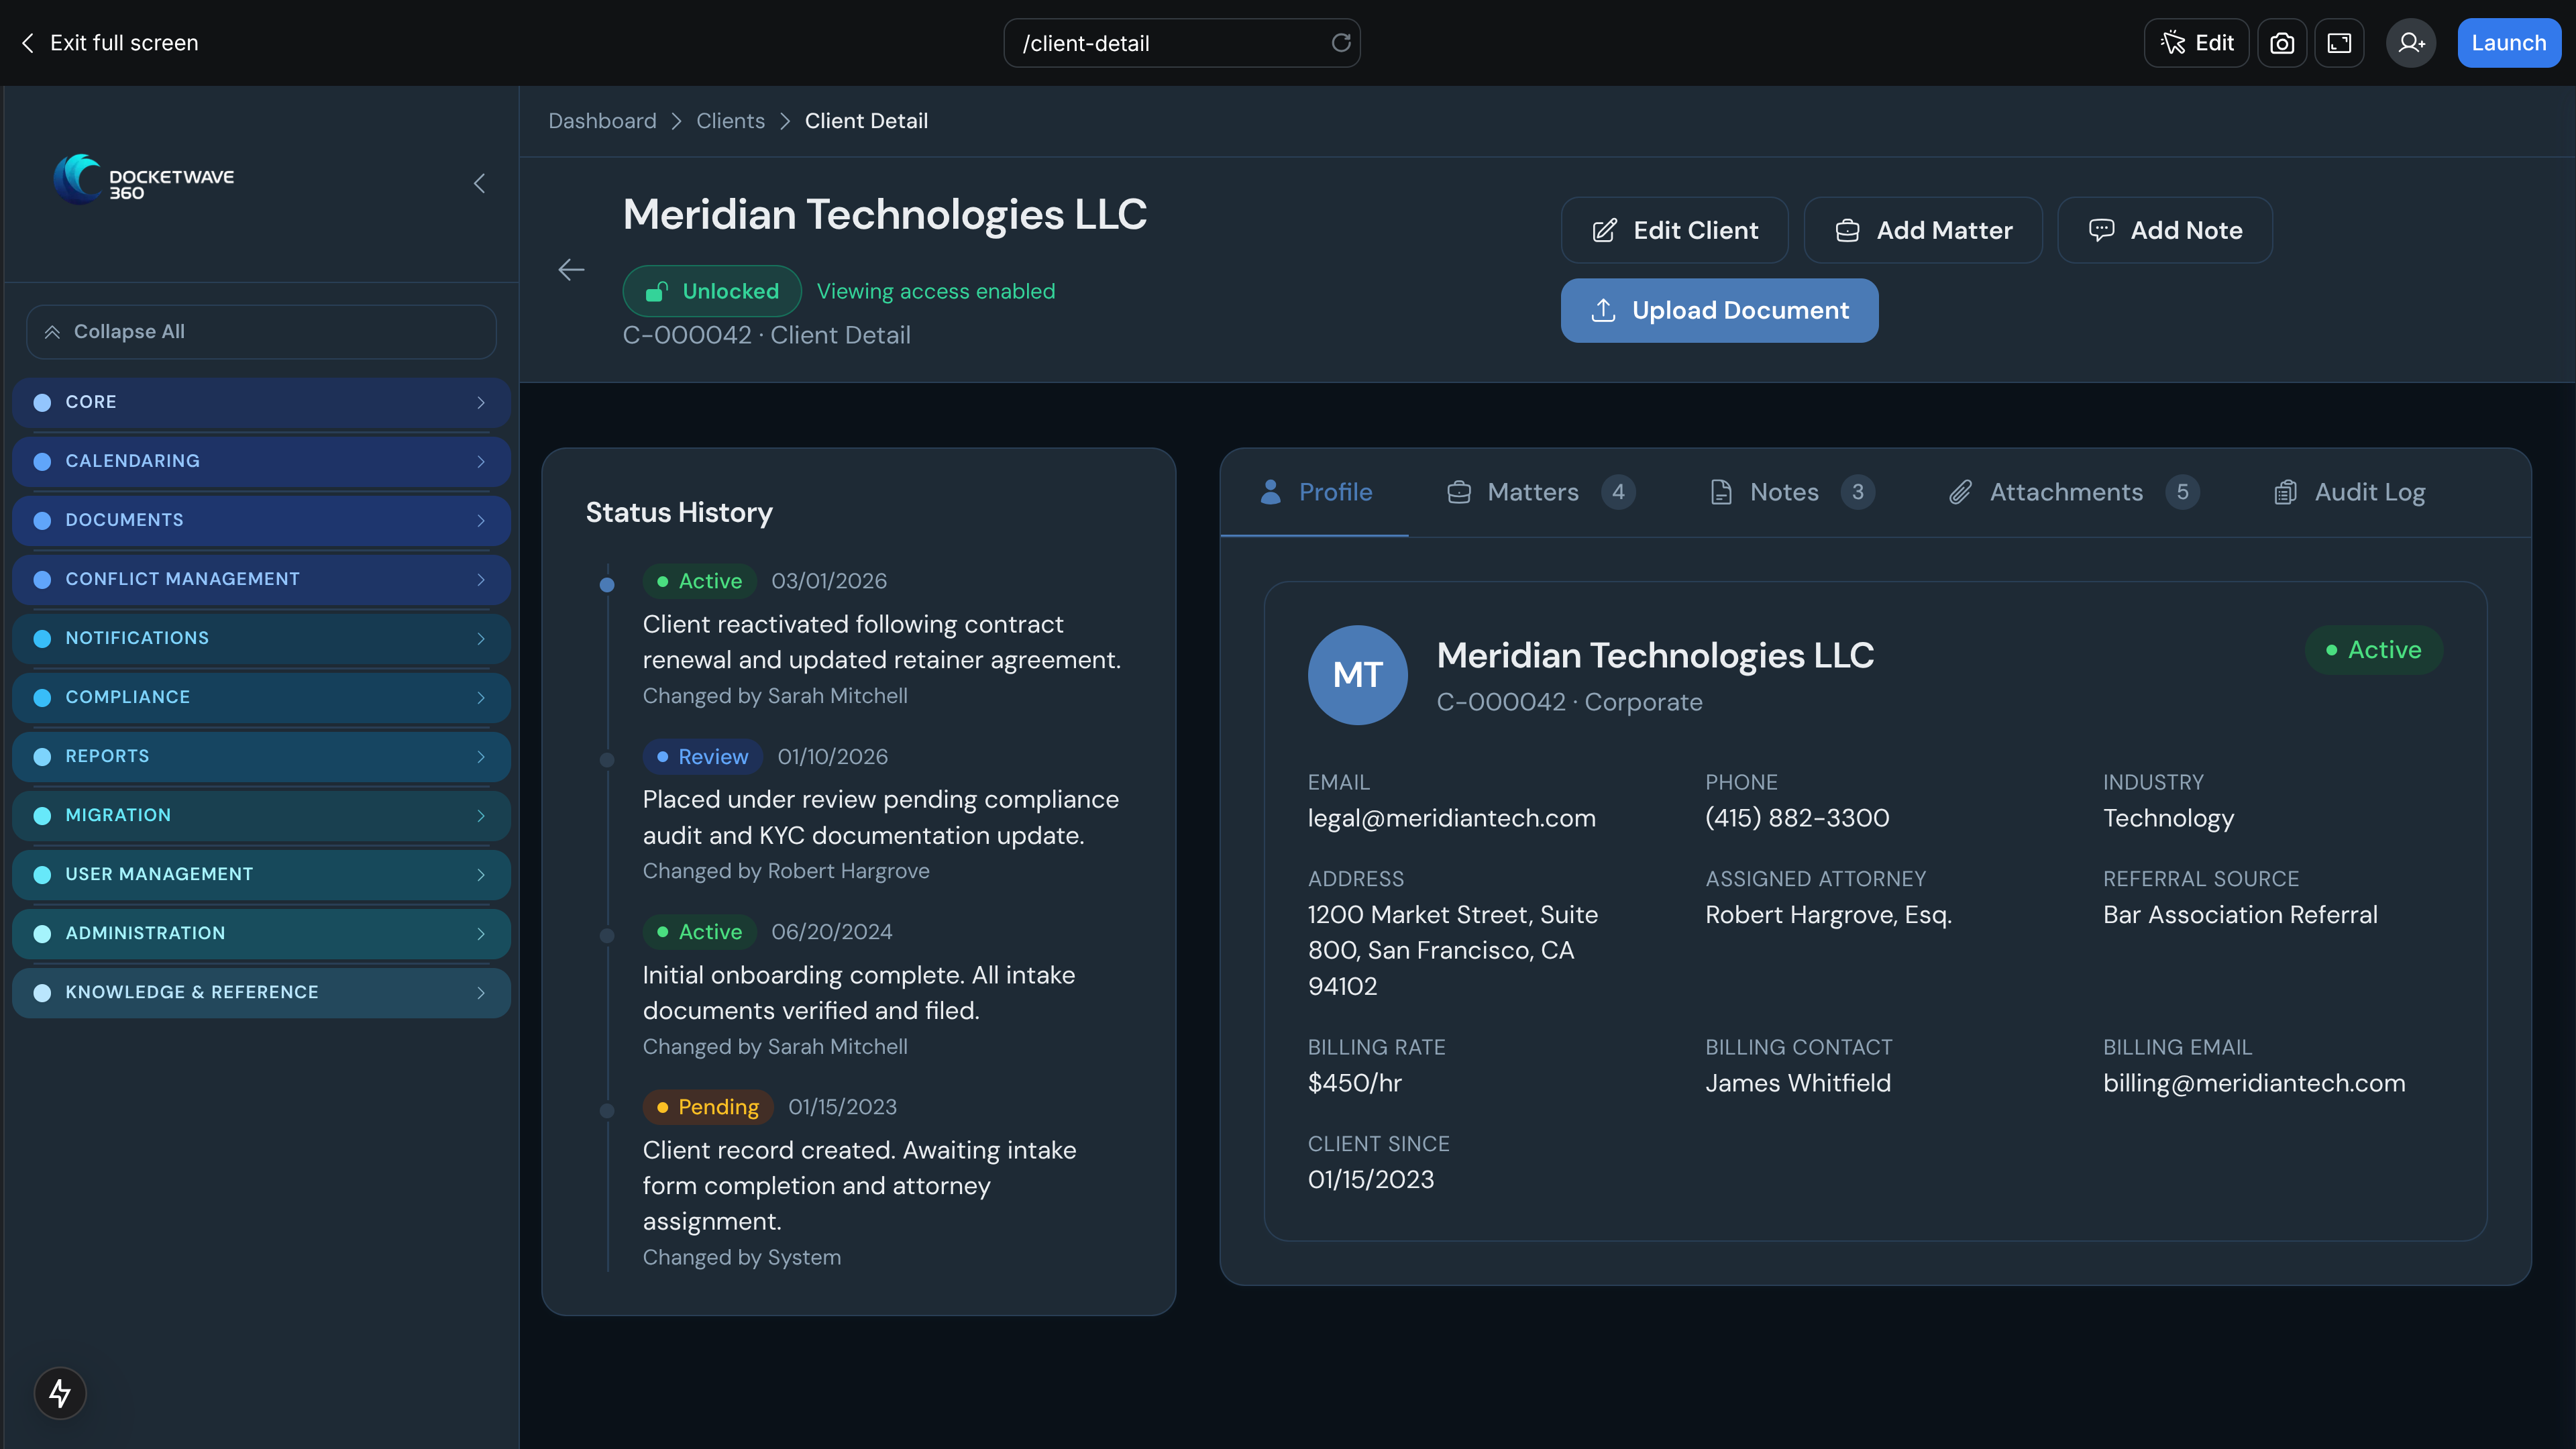Click the /client-detail URL field
The height and width of the screenshot is (1449, 2576).
[x=1181, y=43]
